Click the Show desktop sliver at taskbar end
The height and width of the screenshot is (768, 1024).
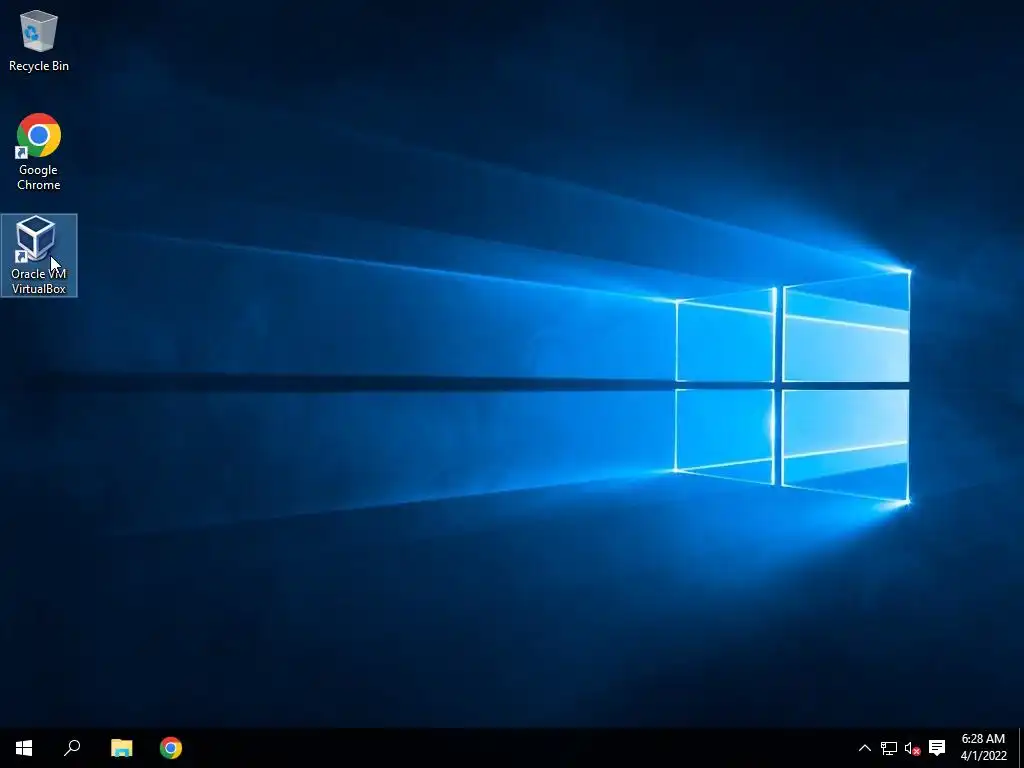point(1021,748)
